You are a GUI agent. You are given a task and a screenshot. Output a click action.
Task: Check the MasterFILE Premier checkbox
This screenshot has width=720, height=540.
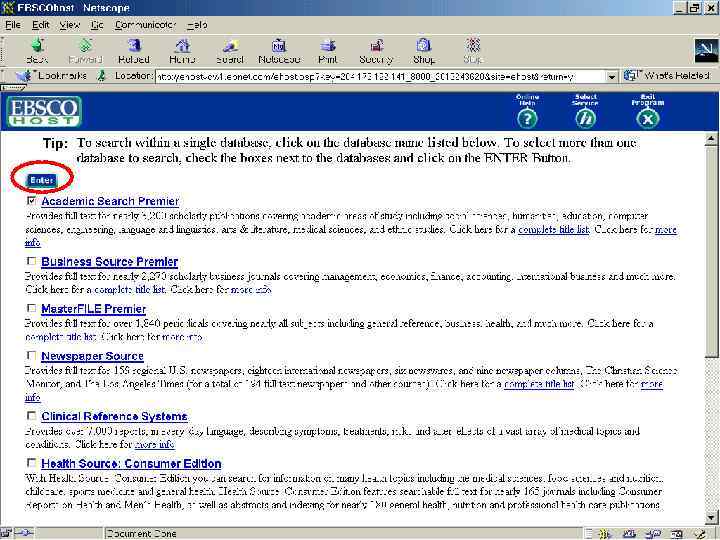point(31,308)
